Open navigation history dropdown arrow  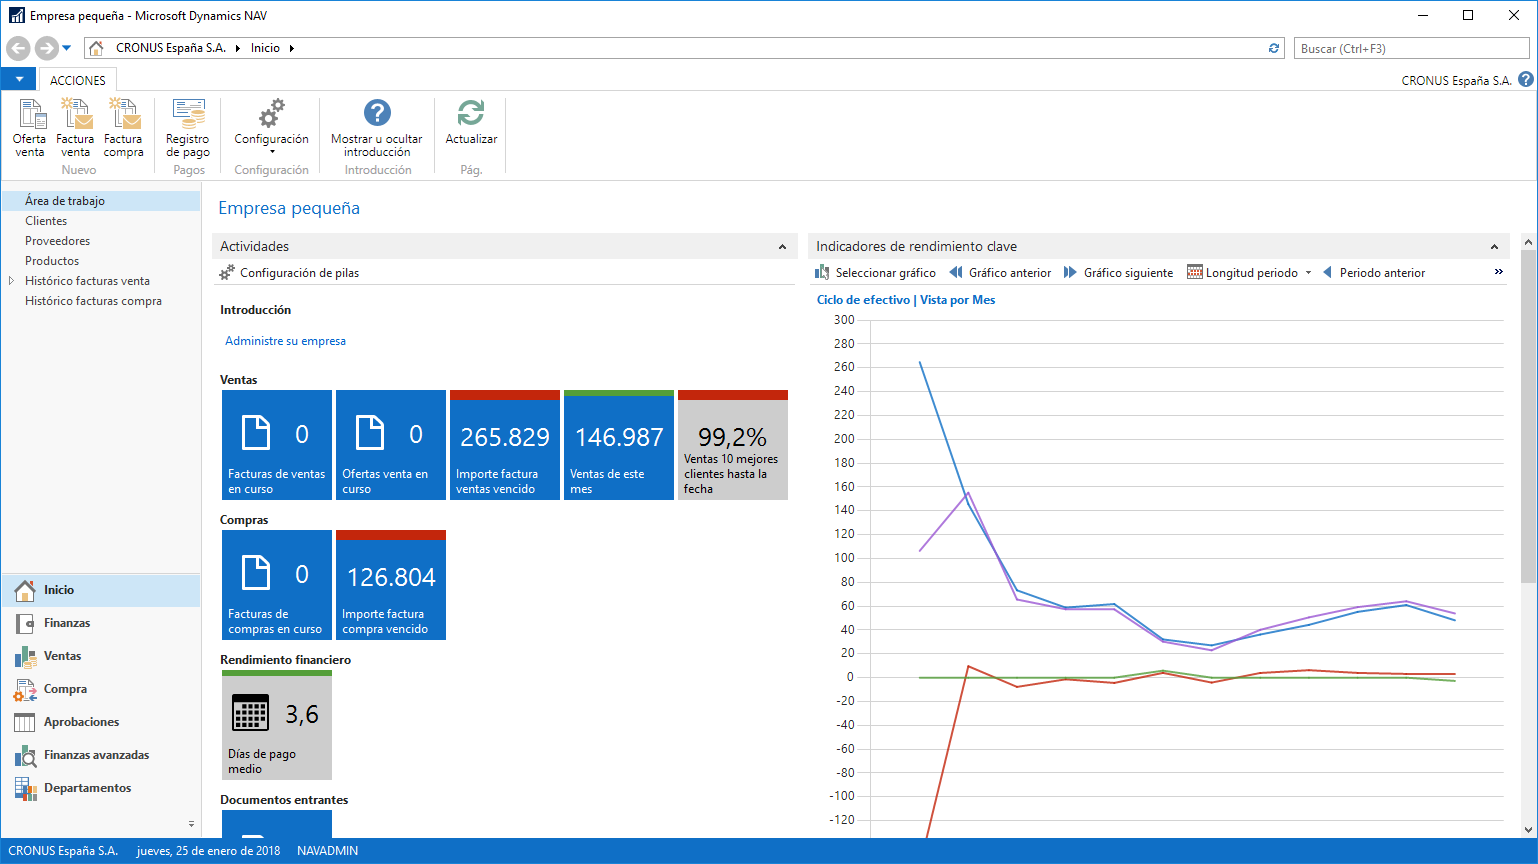pos(67,48)
